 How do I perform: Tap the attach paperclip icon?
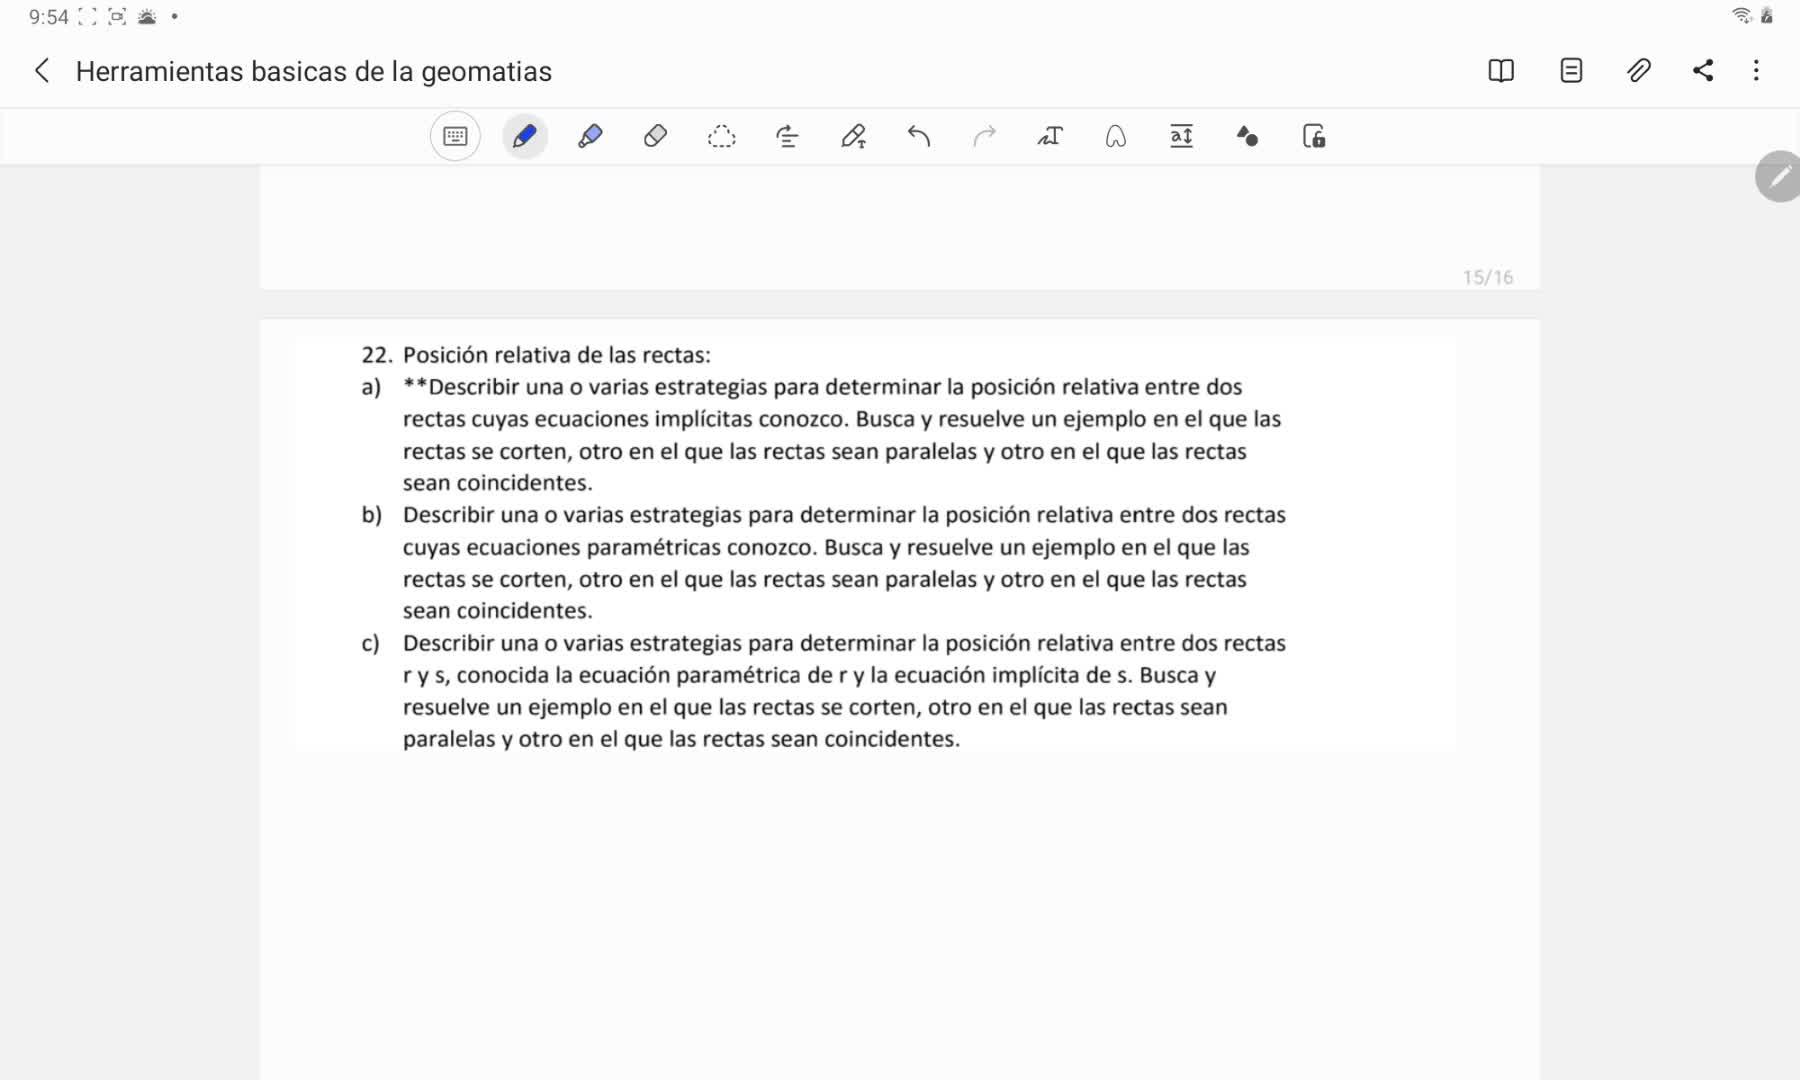pyautogui.click(x=1638, y=71)
